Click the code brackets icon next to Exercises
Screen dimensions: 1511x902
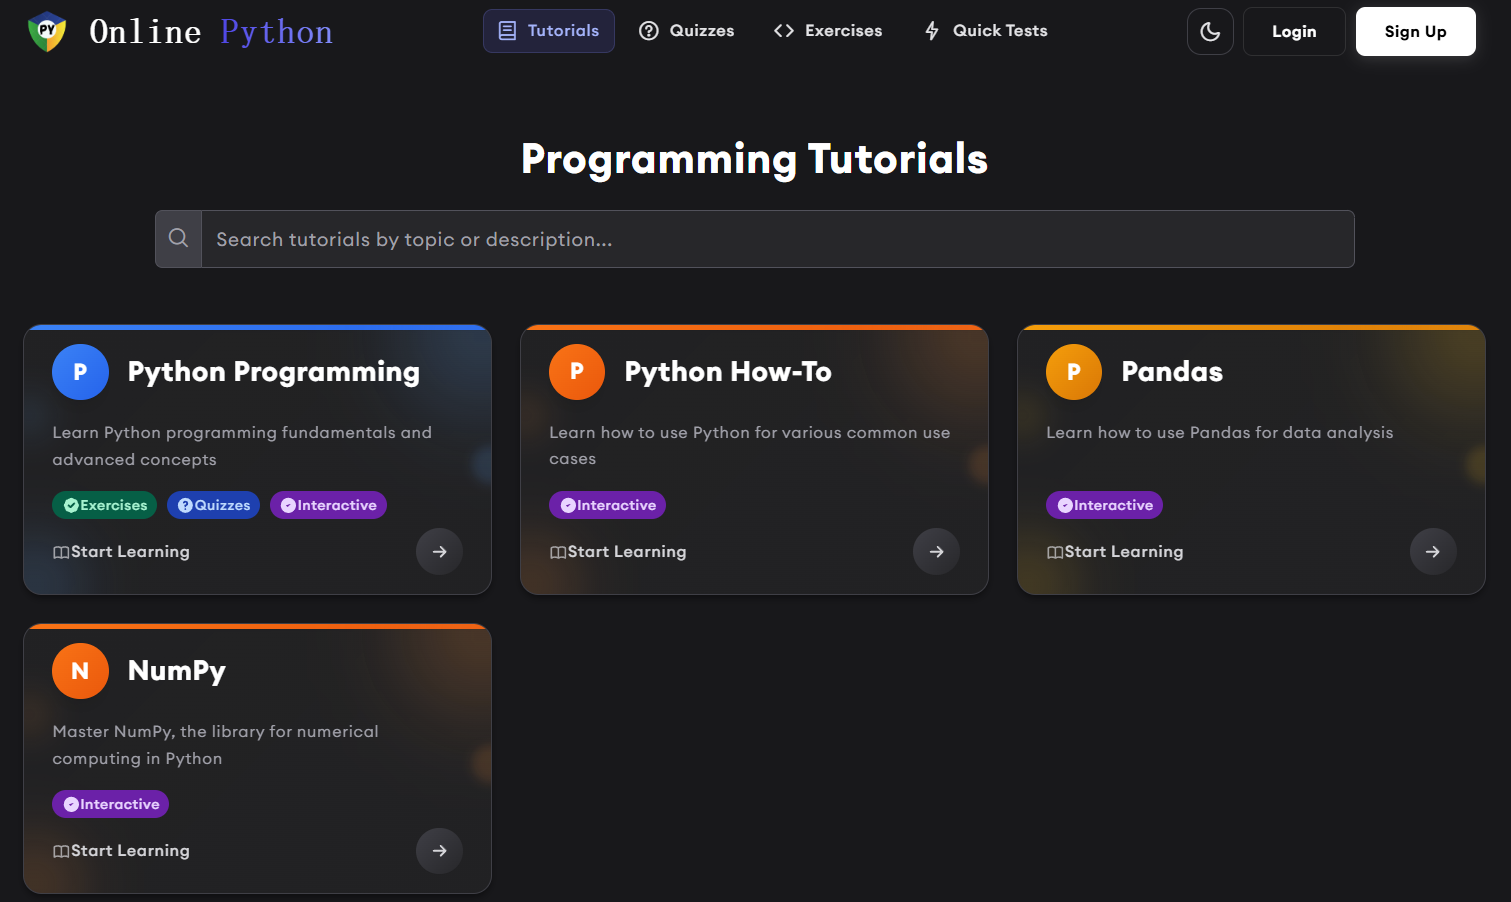pyautogui.click(x=783, y=31)
